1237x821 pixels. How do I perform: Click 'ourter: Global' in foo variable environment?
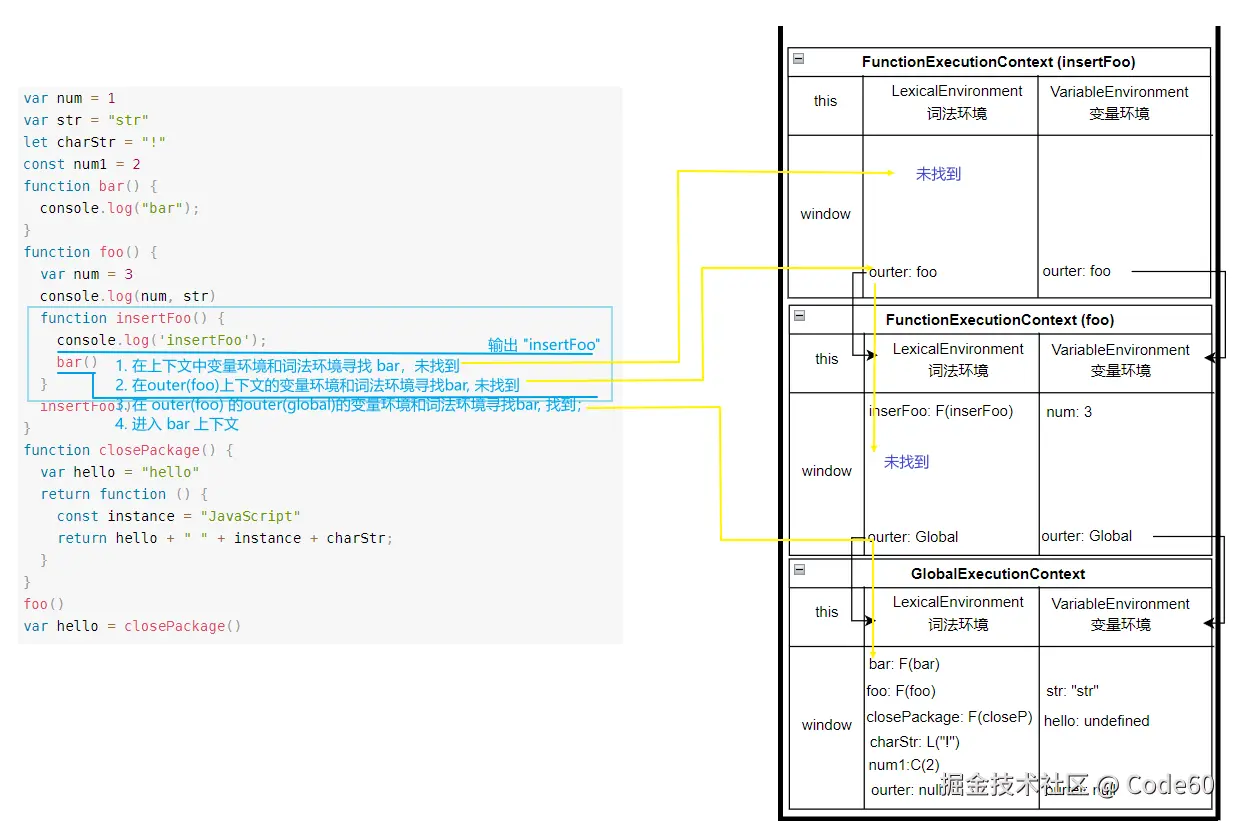coord(1087,536)
